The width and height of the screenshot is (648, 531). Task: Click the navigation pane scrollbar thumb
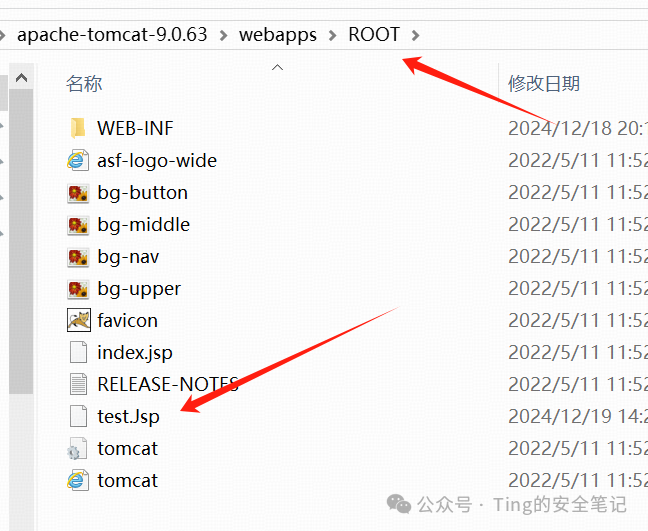(21, 242)
